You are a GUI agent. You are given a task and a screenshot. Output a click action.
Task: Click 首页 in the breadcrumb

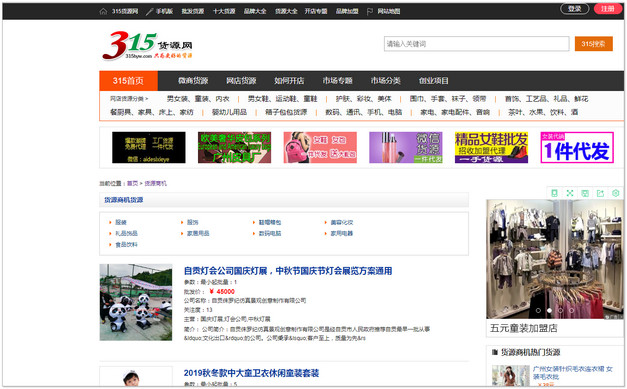pos(132,184)
